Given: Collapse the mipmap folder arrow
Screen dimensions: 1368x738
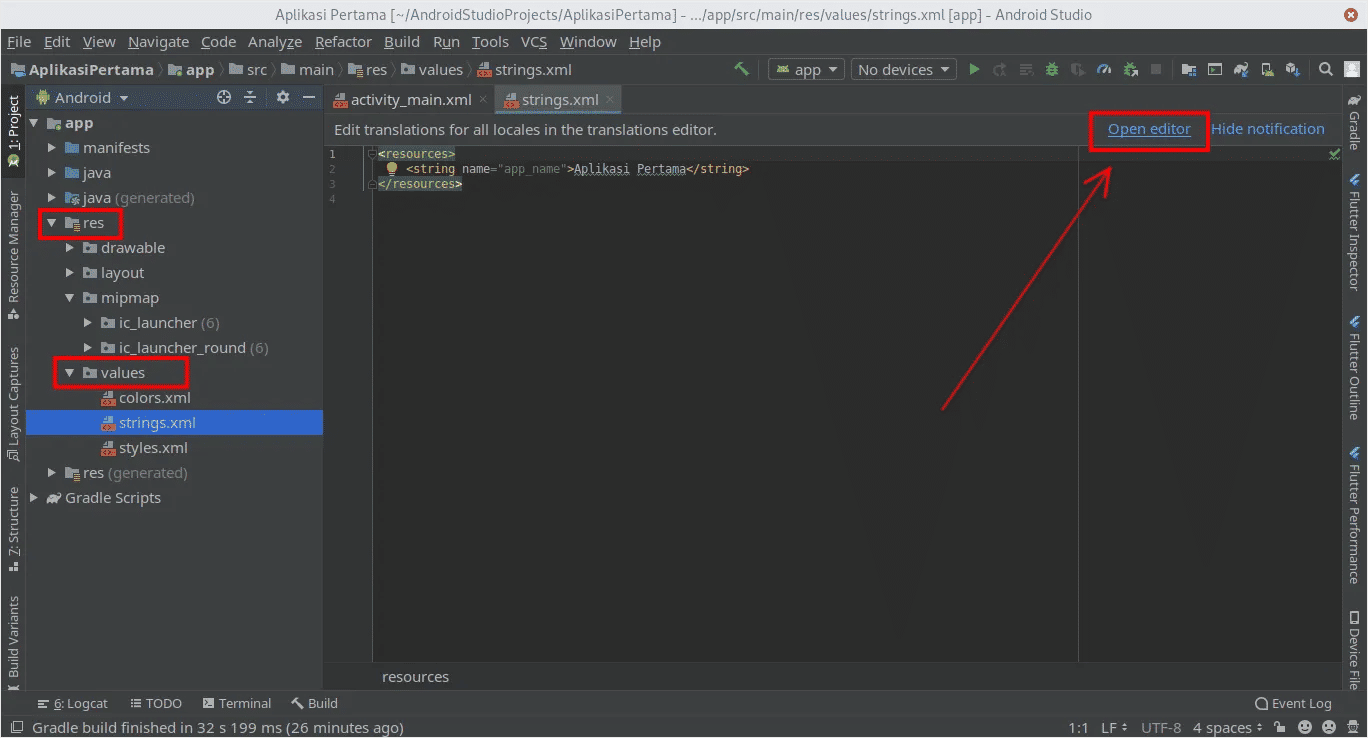Looking at the screenshot, I should [70, 298].
